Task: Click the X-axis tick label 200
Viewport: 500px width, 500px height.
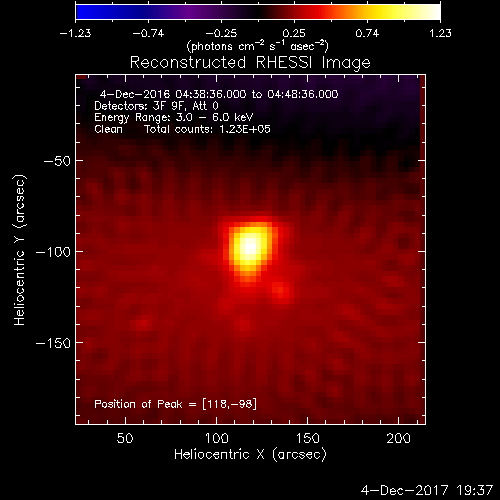Action: pyautogui.click(x=399, y=438)
